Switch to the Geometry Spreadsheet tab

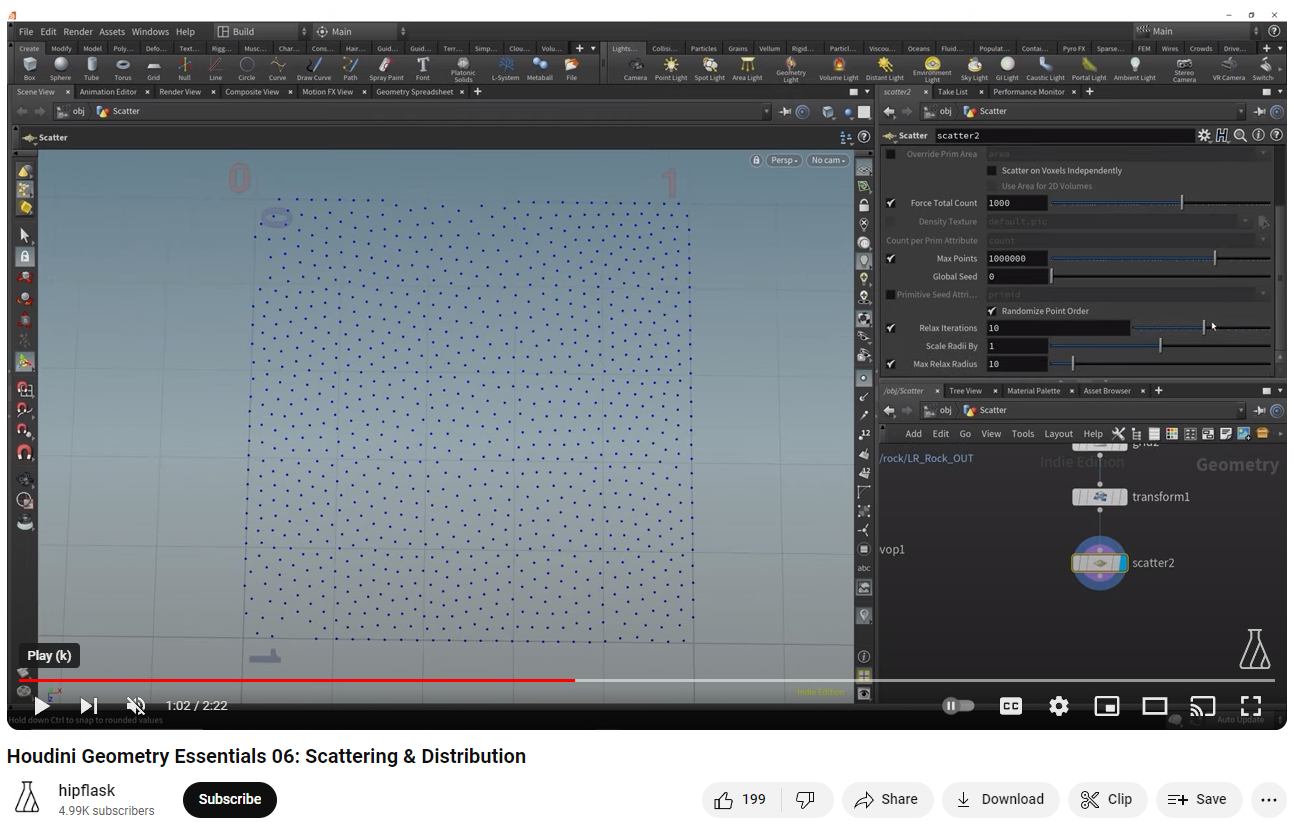click(x=414, y=92)
